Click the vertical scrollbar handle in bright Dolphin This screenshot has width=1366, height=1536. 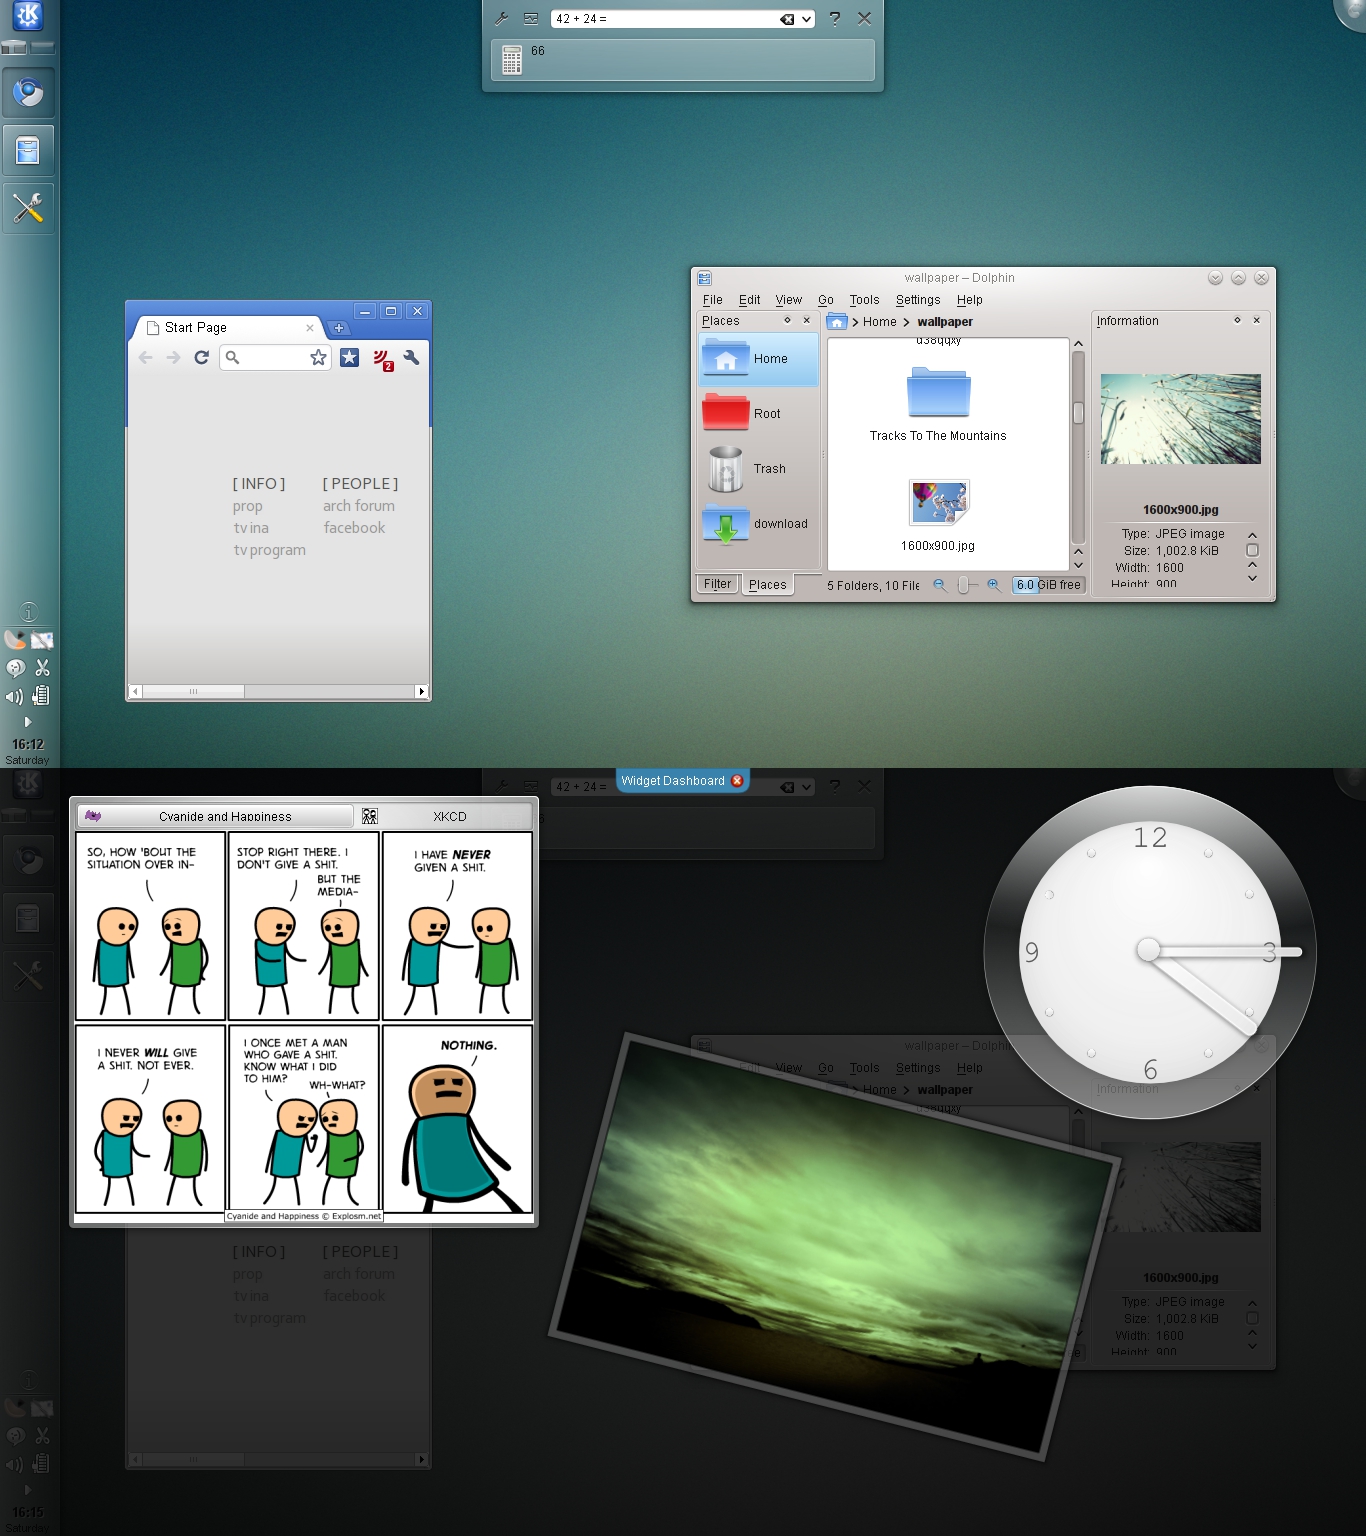(1078, 413)
